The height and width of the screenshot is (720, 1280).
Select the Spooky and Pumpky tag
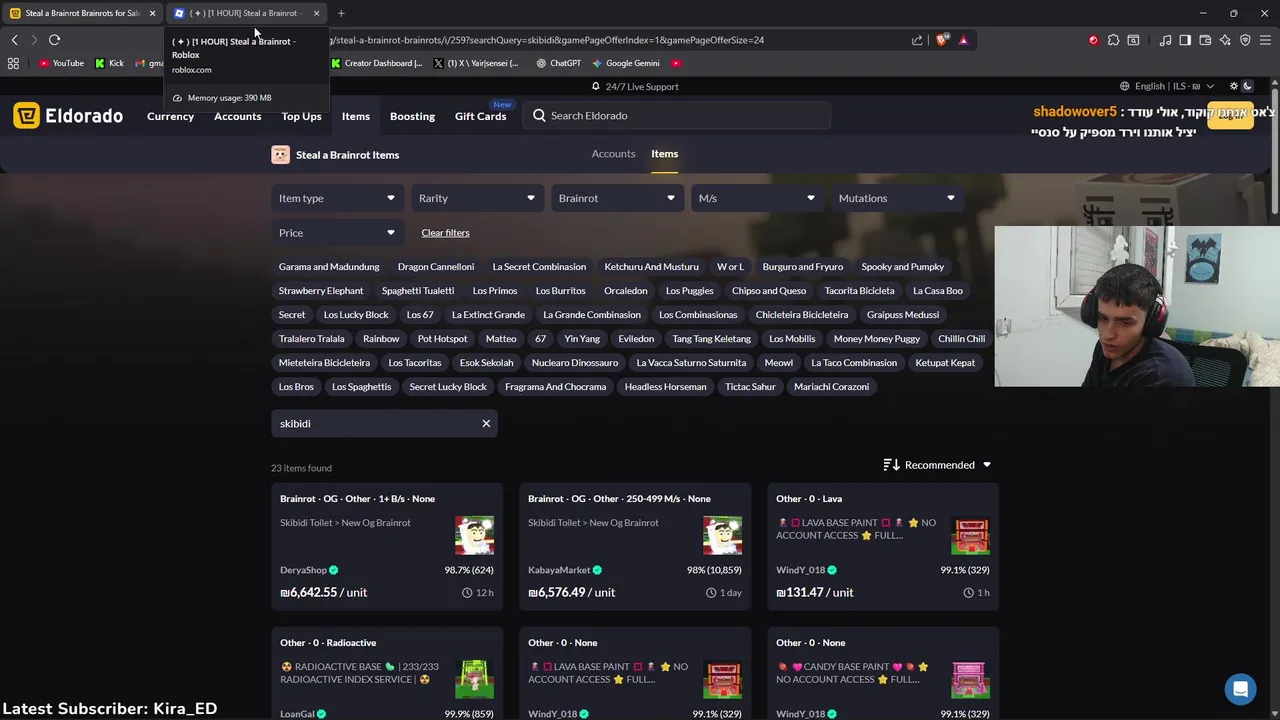[x=903, y=267]
